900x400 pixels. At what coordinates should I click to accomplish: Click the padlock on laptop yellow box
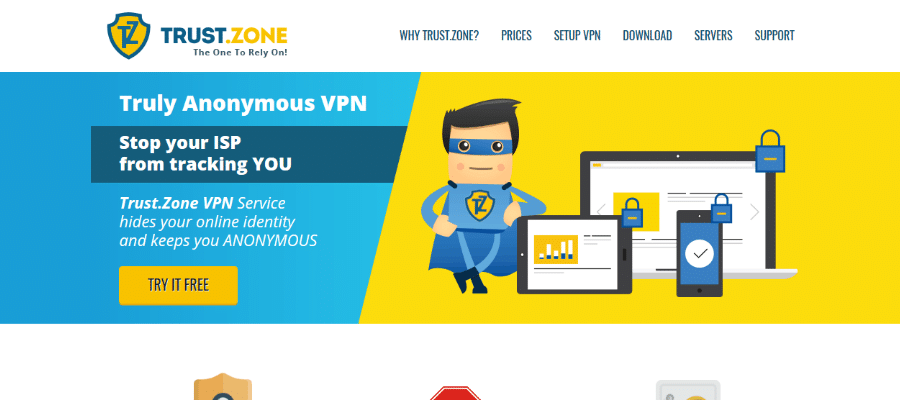(633, 212)
